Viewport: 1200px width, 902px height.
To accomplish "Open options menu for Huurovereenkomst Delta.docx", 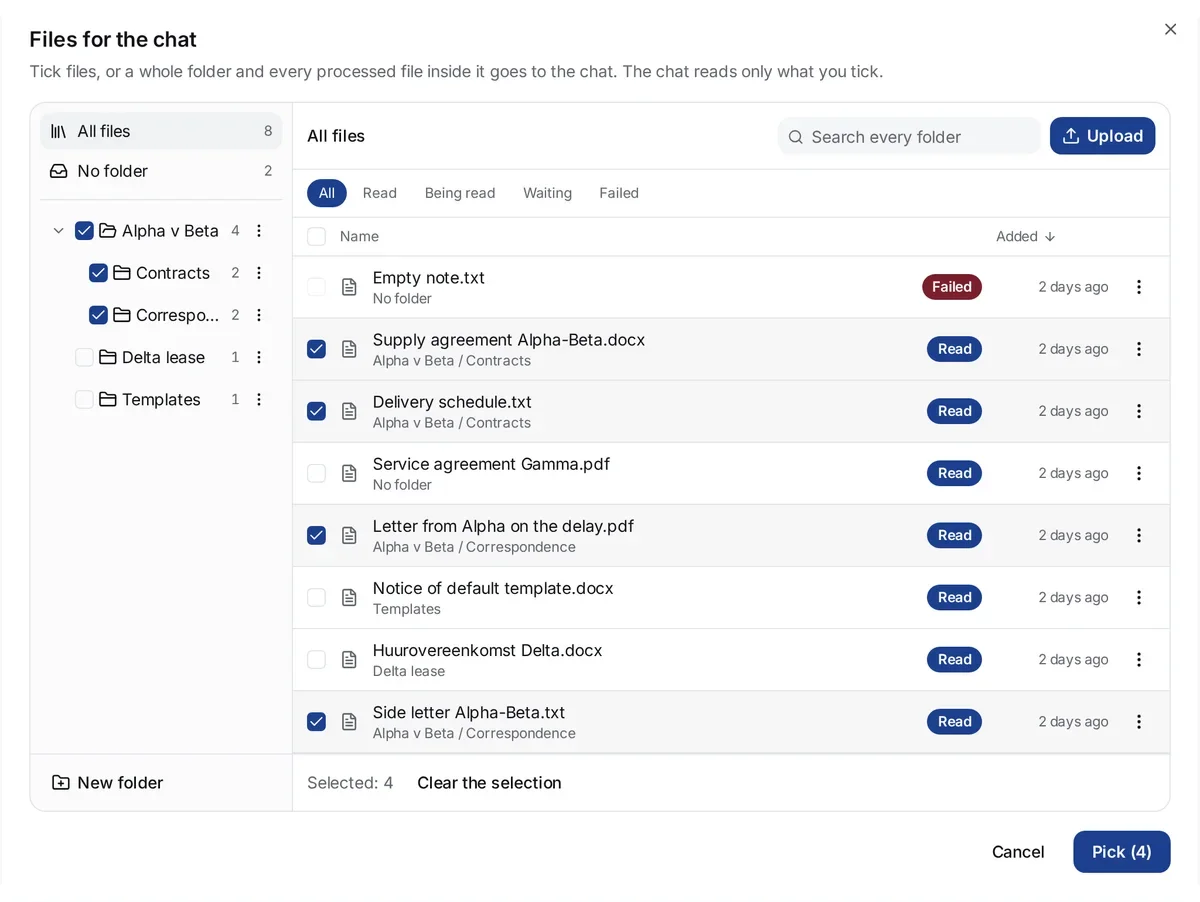I will [1138, 659].
